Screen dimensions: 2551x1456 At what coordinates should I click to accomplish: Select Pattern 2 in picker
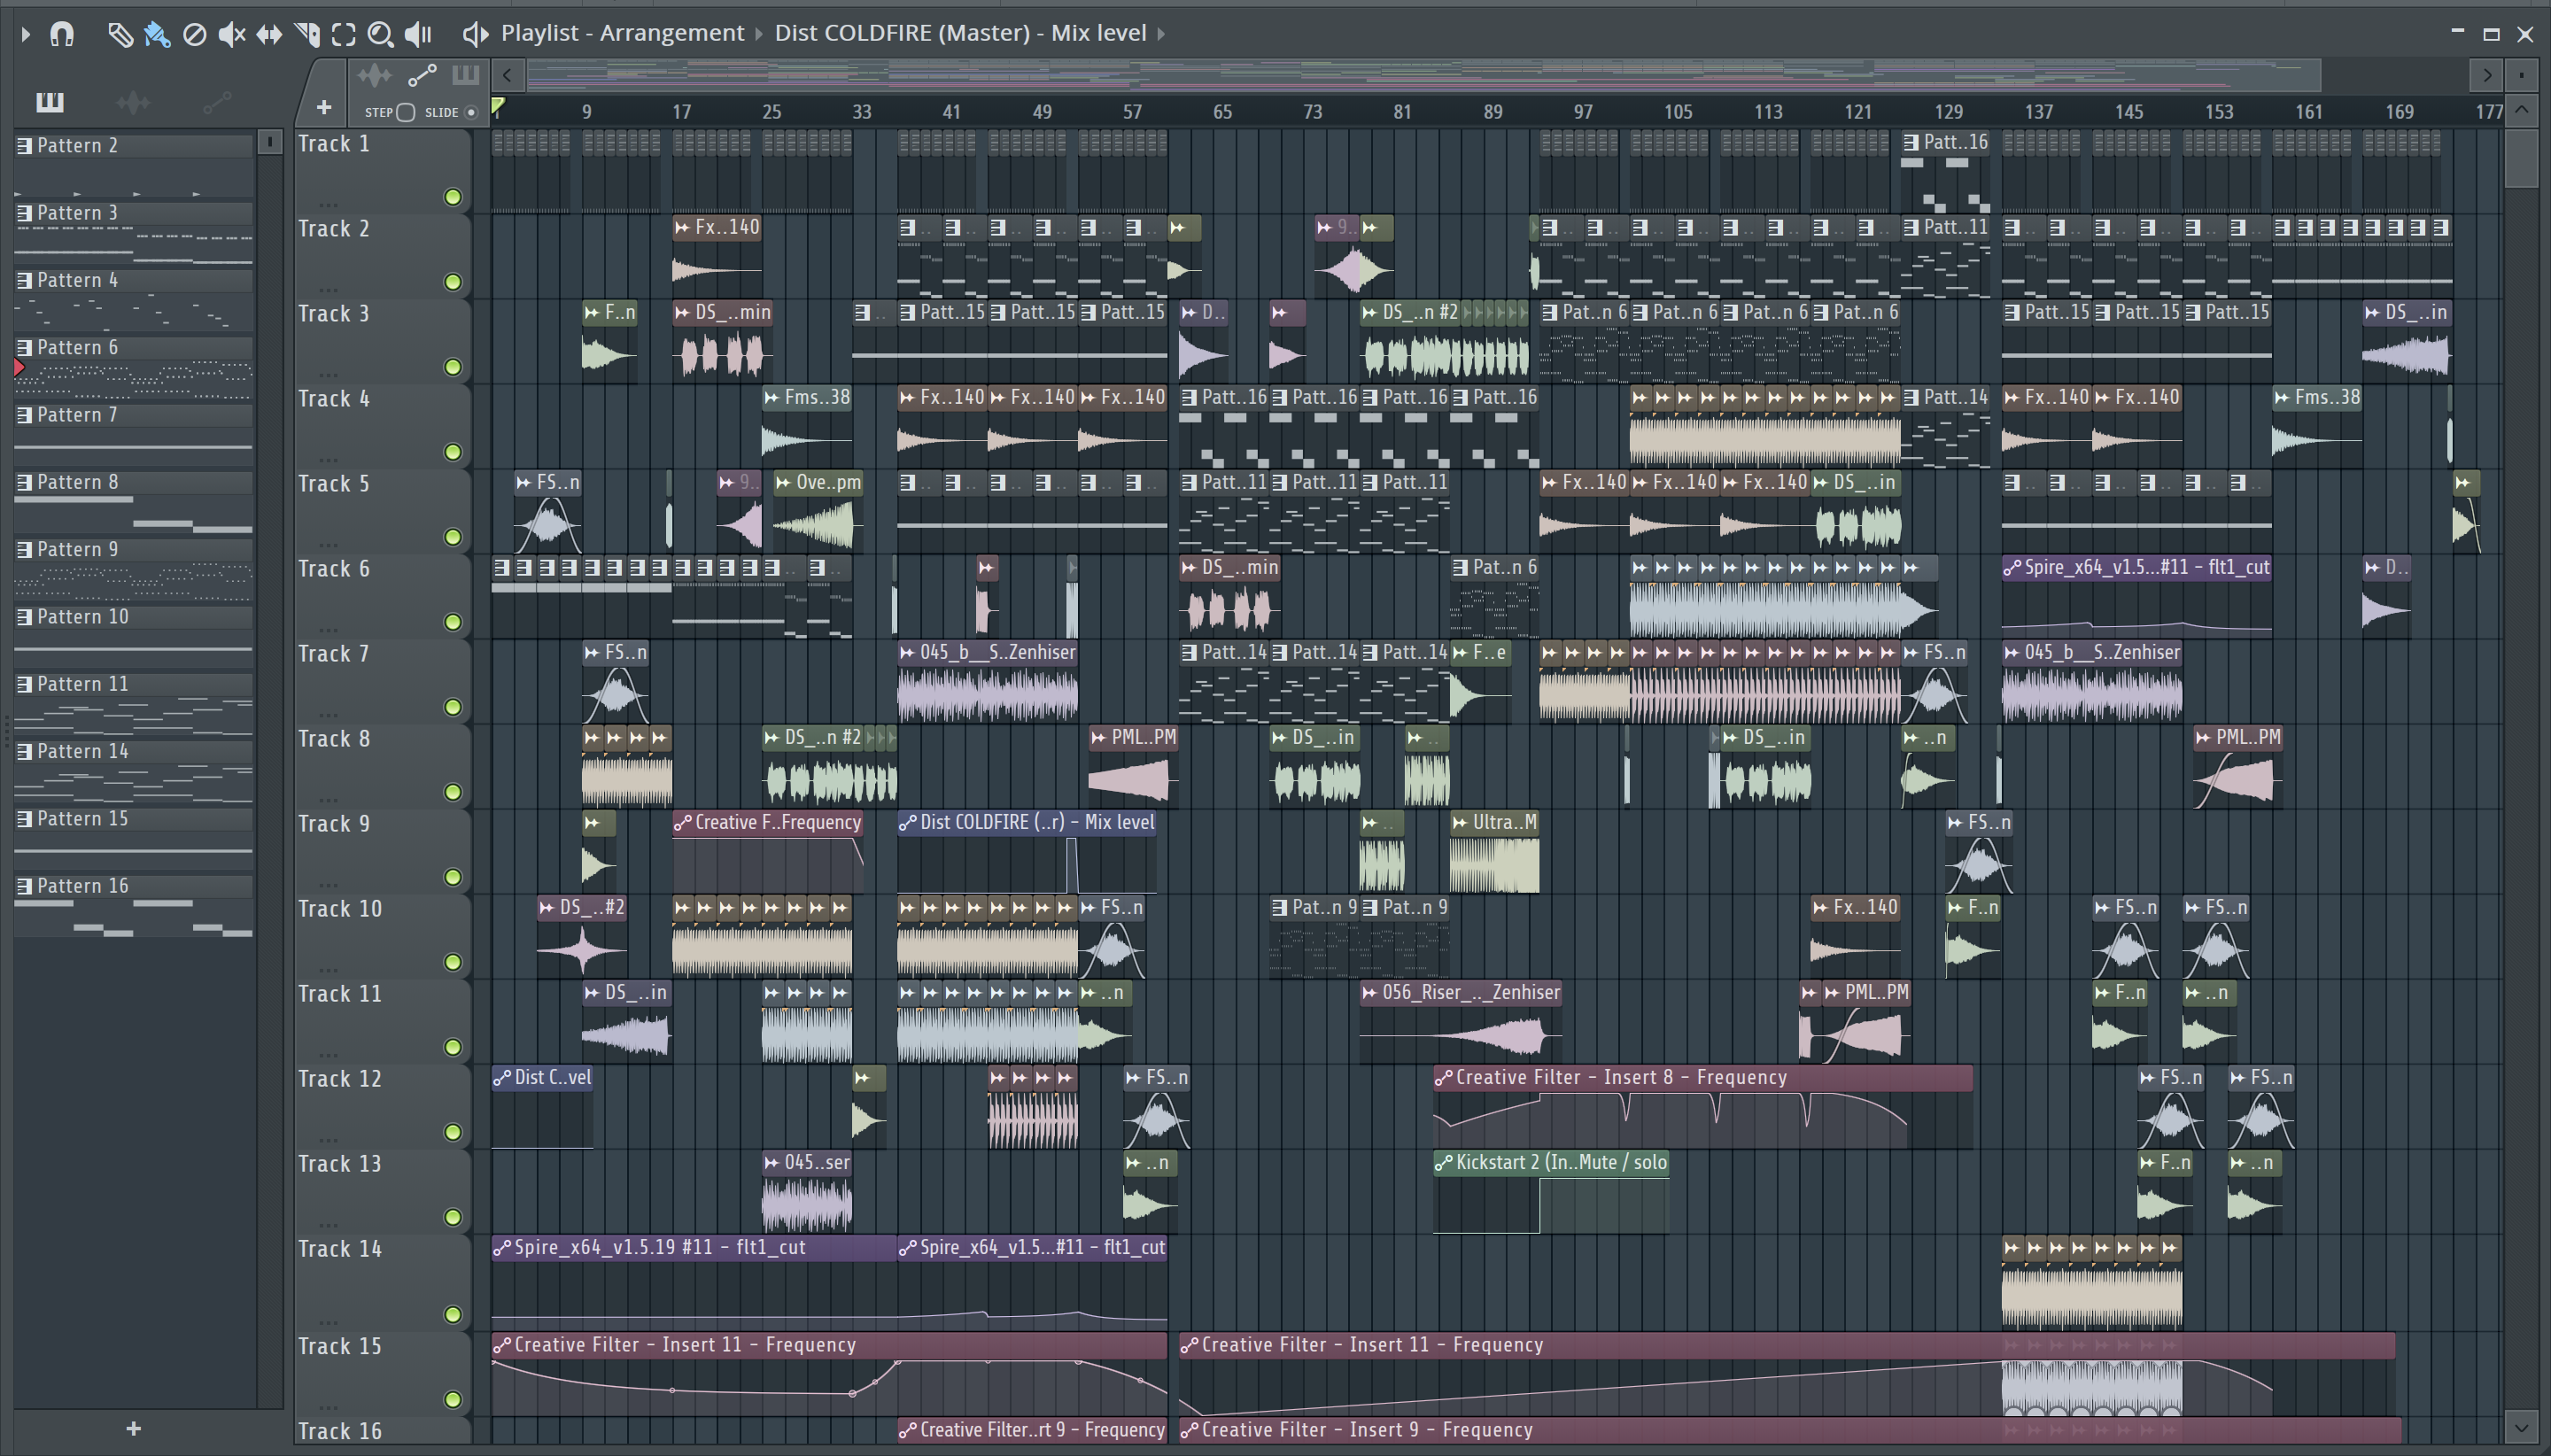click(x=133, y=164)
